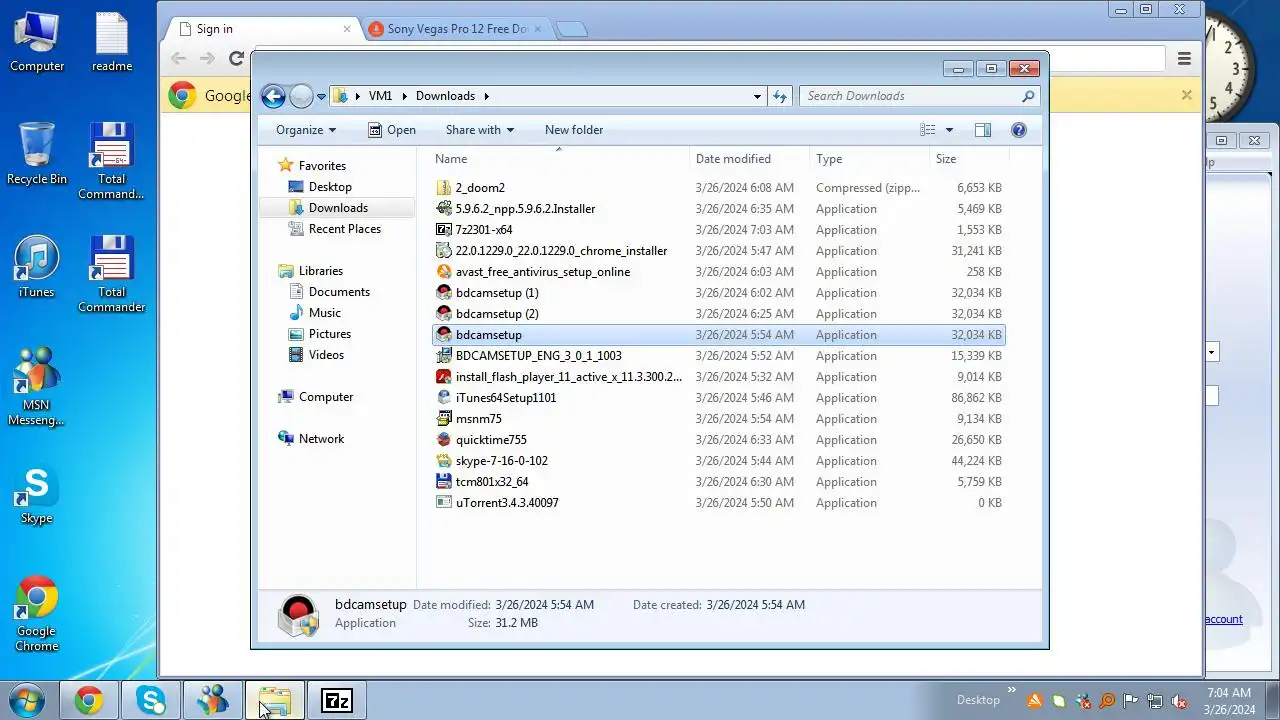Click the Open toolbar button
The height and width of the screenshot is (720, 1280).
click(x=391, y=130)
